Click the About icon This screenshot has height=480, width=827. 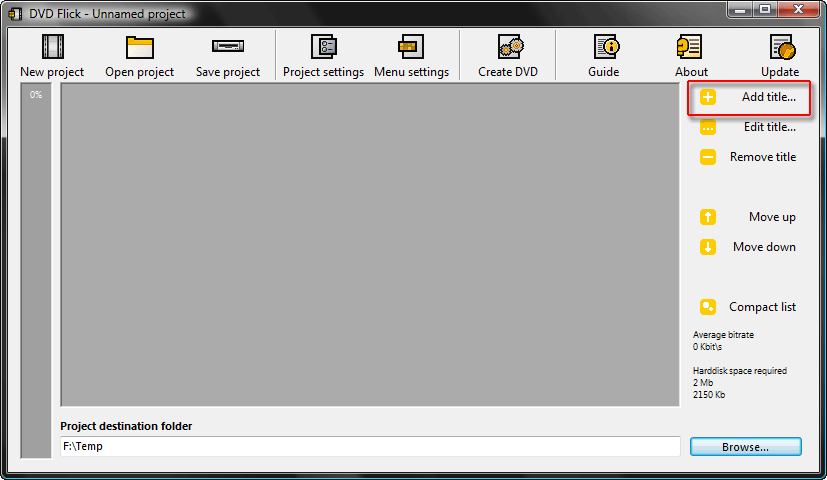coord(689,47)
